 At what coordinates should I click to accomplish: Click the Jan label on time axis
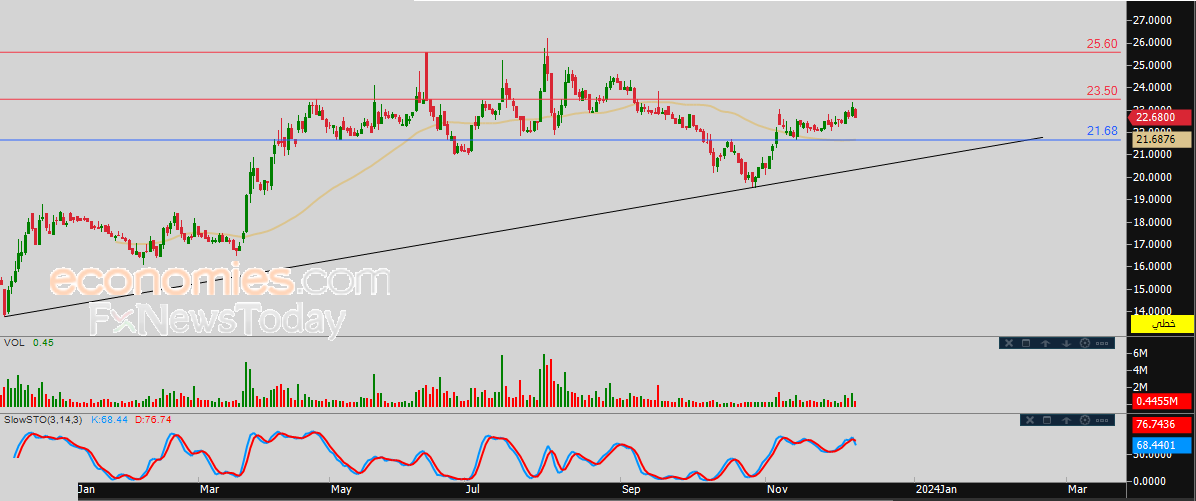(x=88, y=489)
